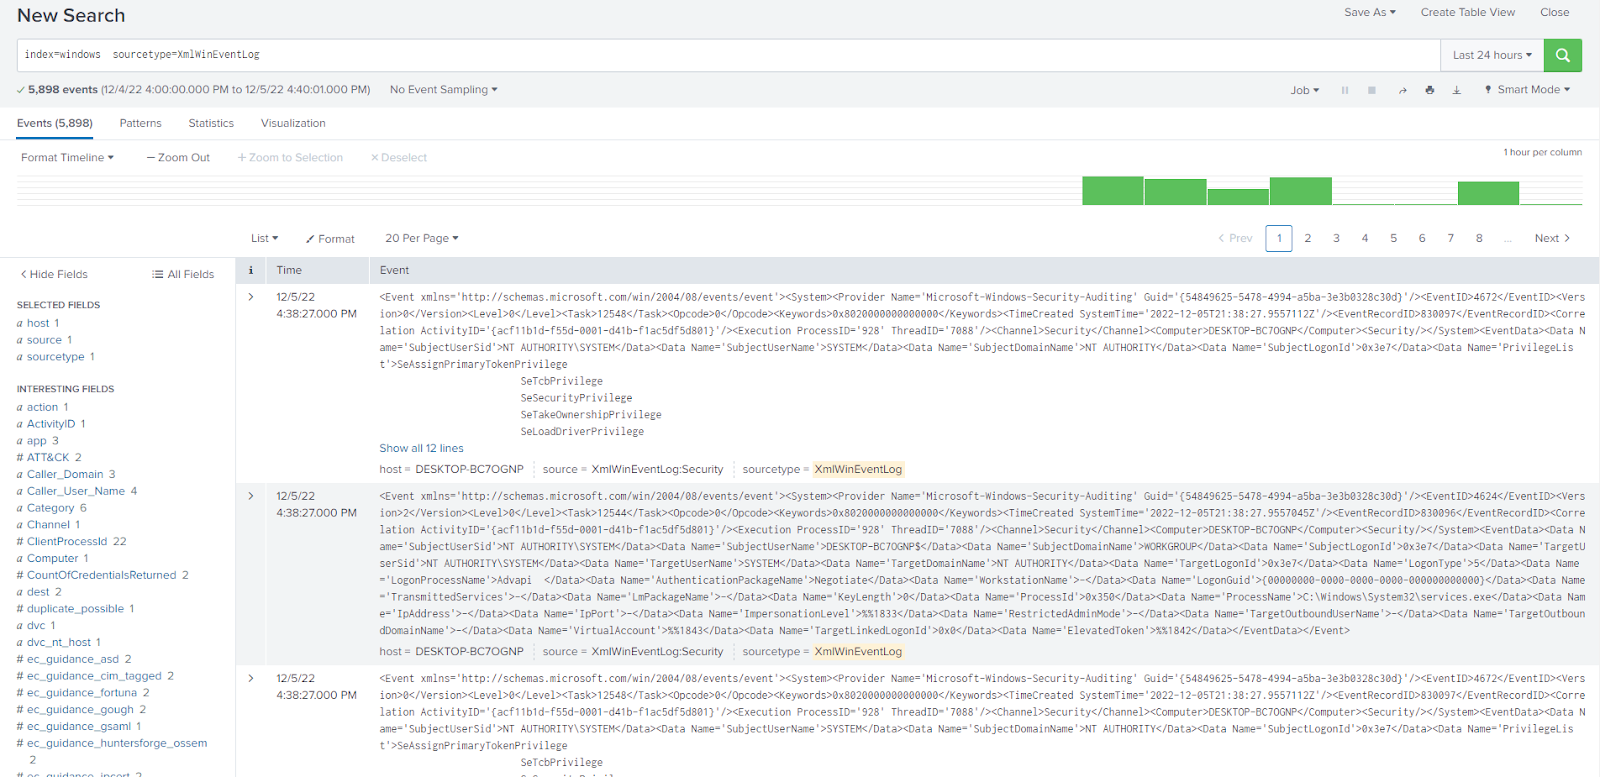Select current page 1 in pagination
Viewport: 1600px width, 777px height.
pos(1279,238)
